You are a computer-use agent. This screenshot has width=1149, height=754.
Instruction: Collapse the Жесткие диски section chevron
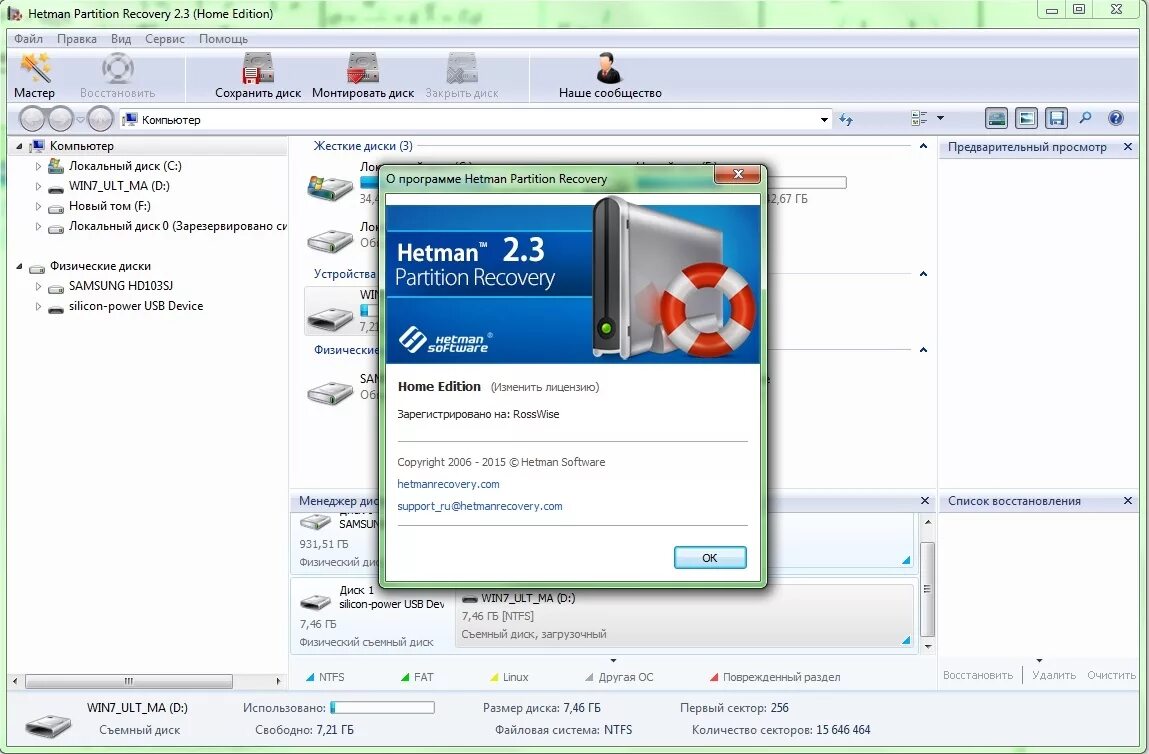pyautogui.click(x=923, y=146)
